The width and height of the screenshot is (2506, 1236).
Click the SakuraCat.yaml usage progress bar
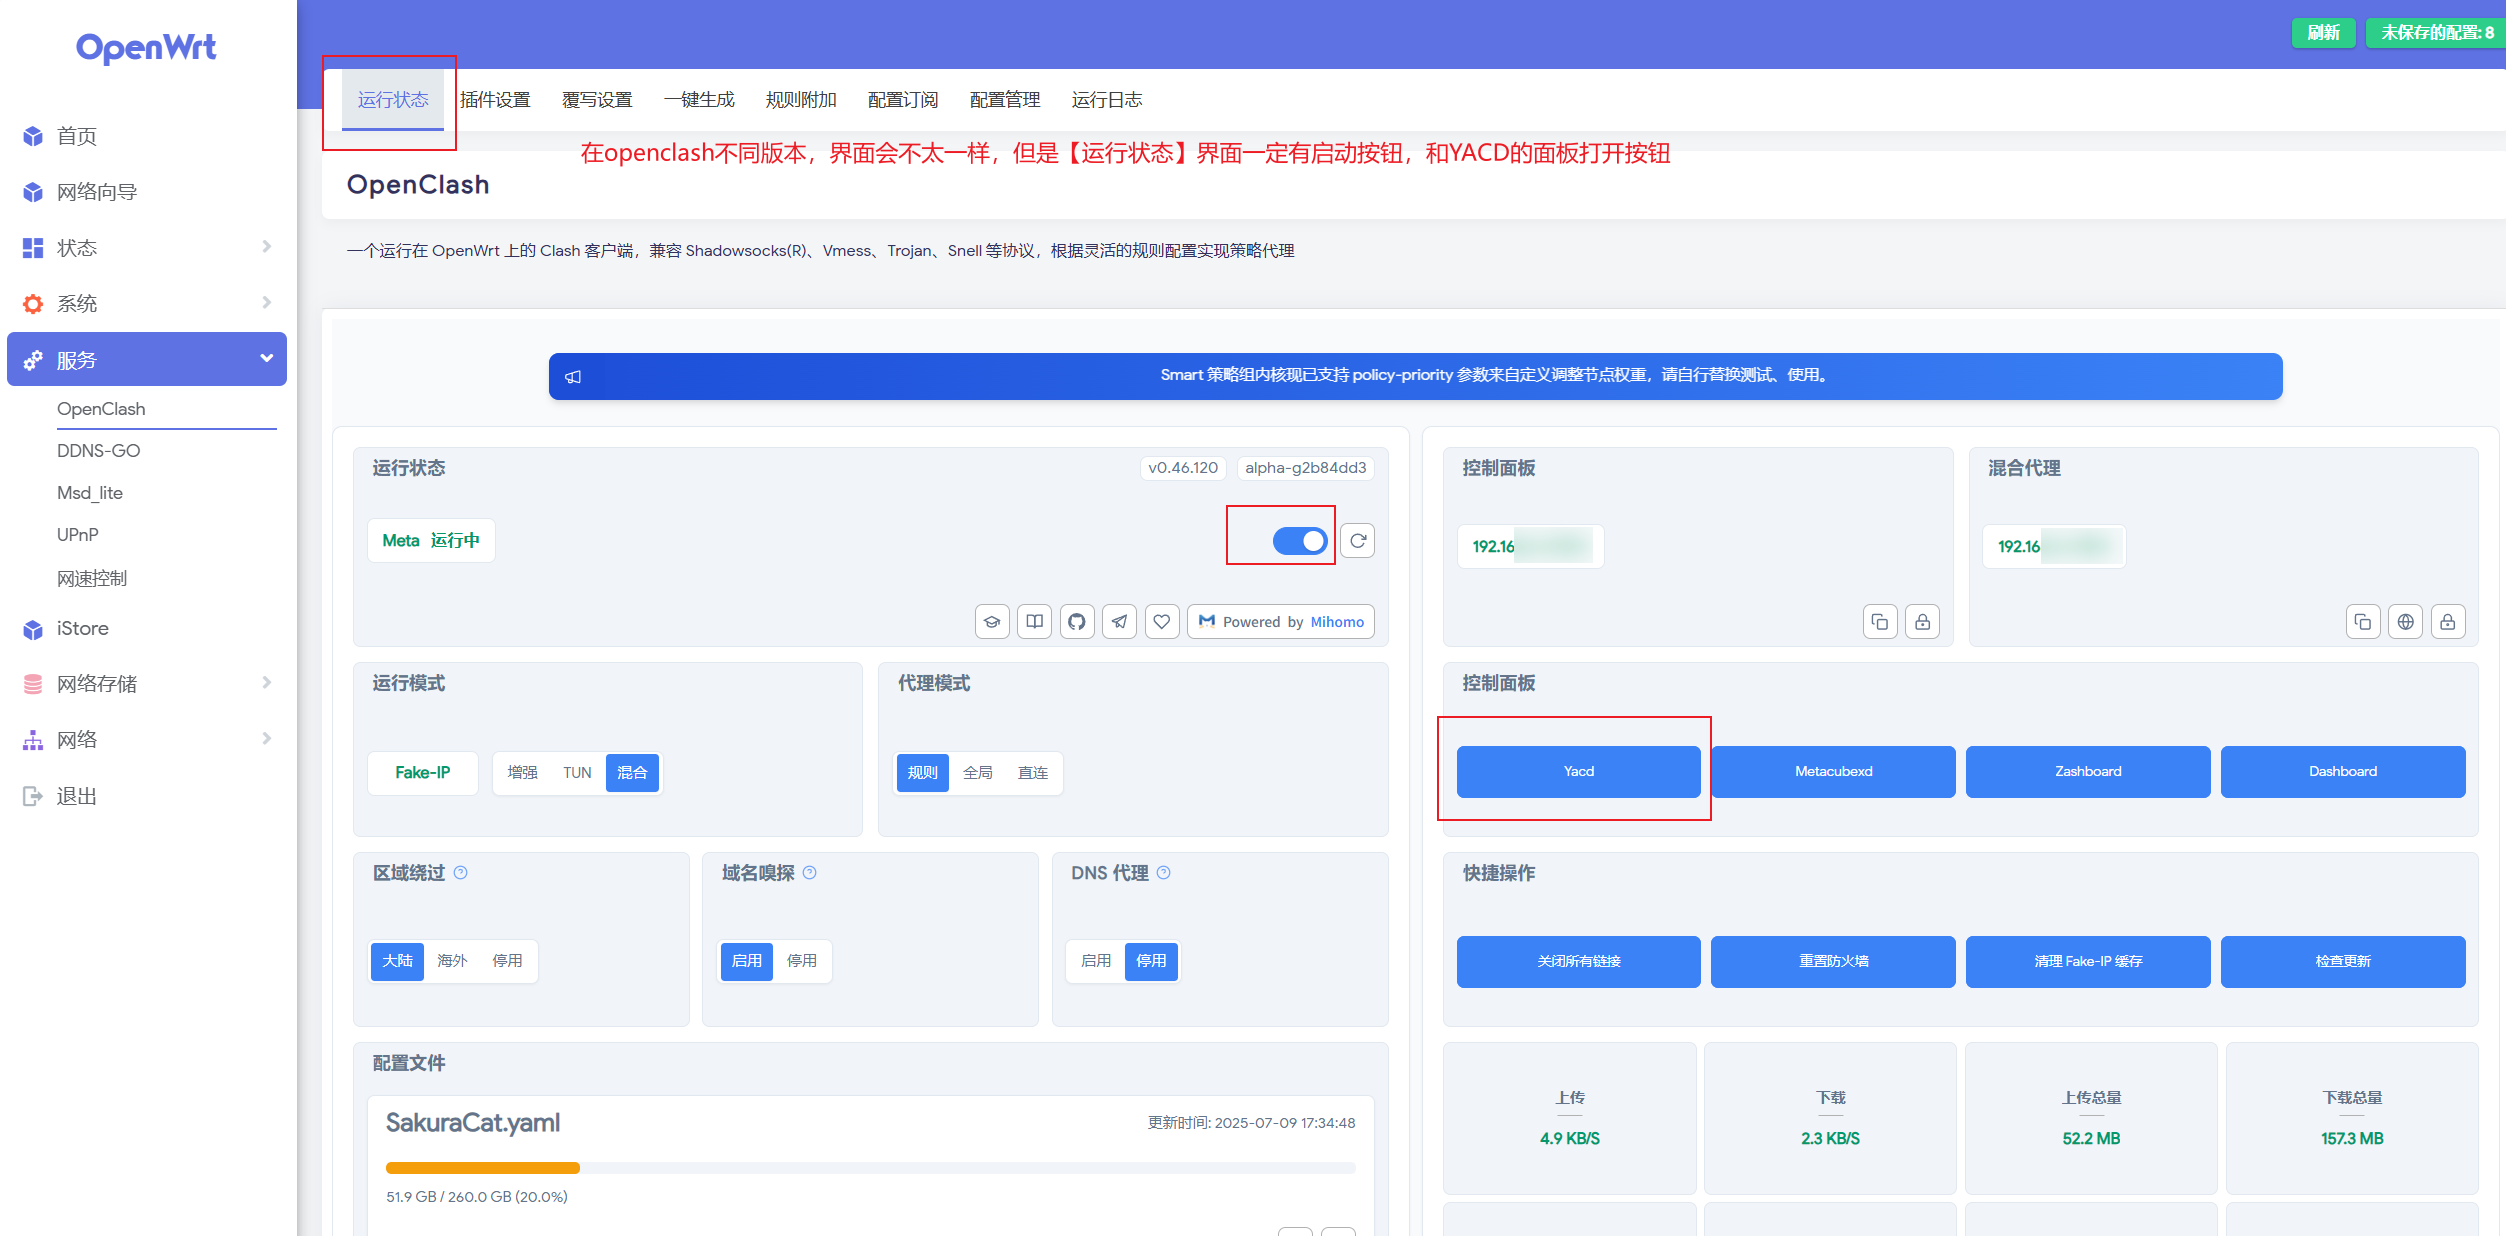click(x=871, y=1168)
